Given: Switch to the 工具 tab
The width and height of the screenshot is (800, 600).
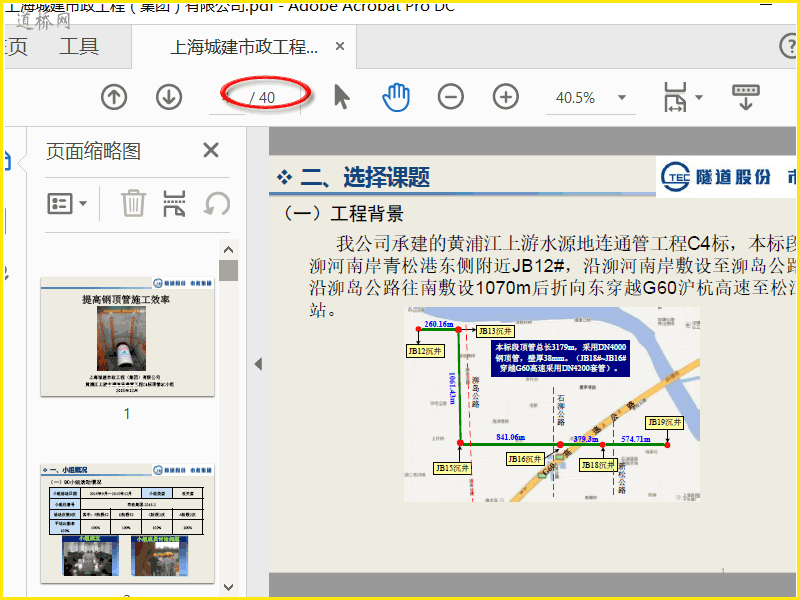Looking at the screenshot, I should point(79,46).
